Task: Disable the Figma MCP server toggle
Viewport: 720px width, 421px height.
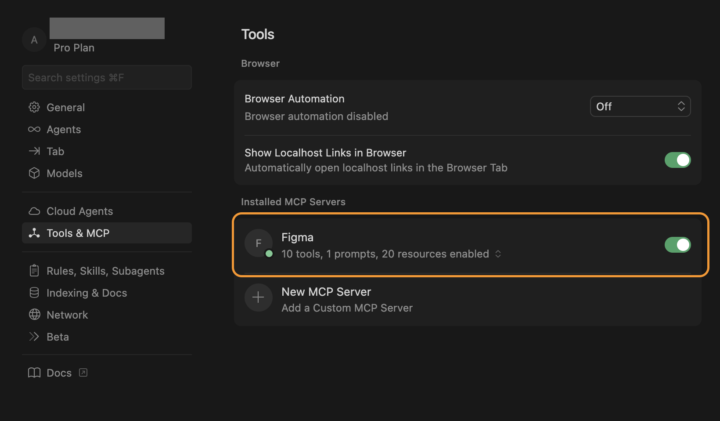Action: tap(677, 245)
